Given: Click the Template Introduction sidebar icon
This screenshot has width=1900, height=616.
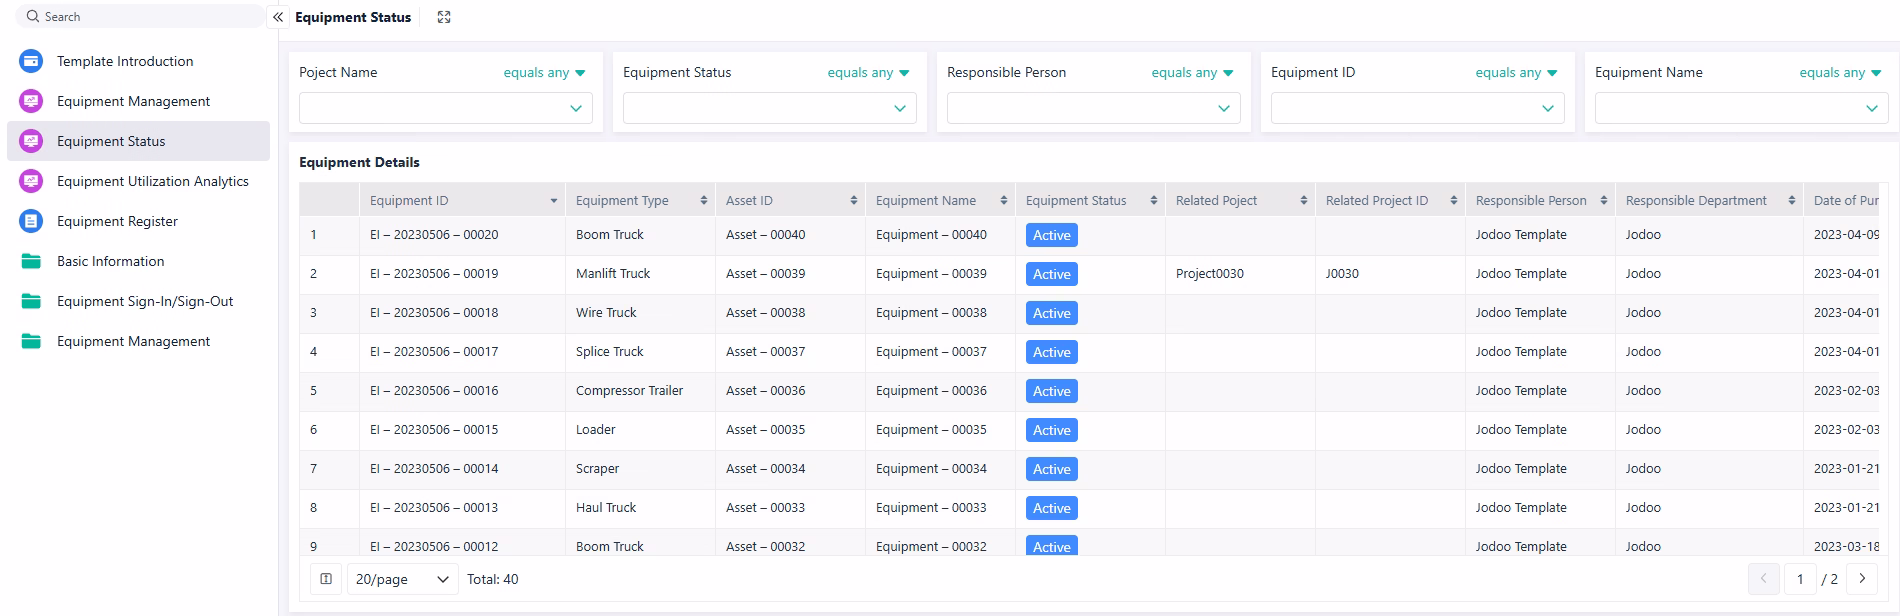Looking at the screenshot, I should tap(31, 61).
